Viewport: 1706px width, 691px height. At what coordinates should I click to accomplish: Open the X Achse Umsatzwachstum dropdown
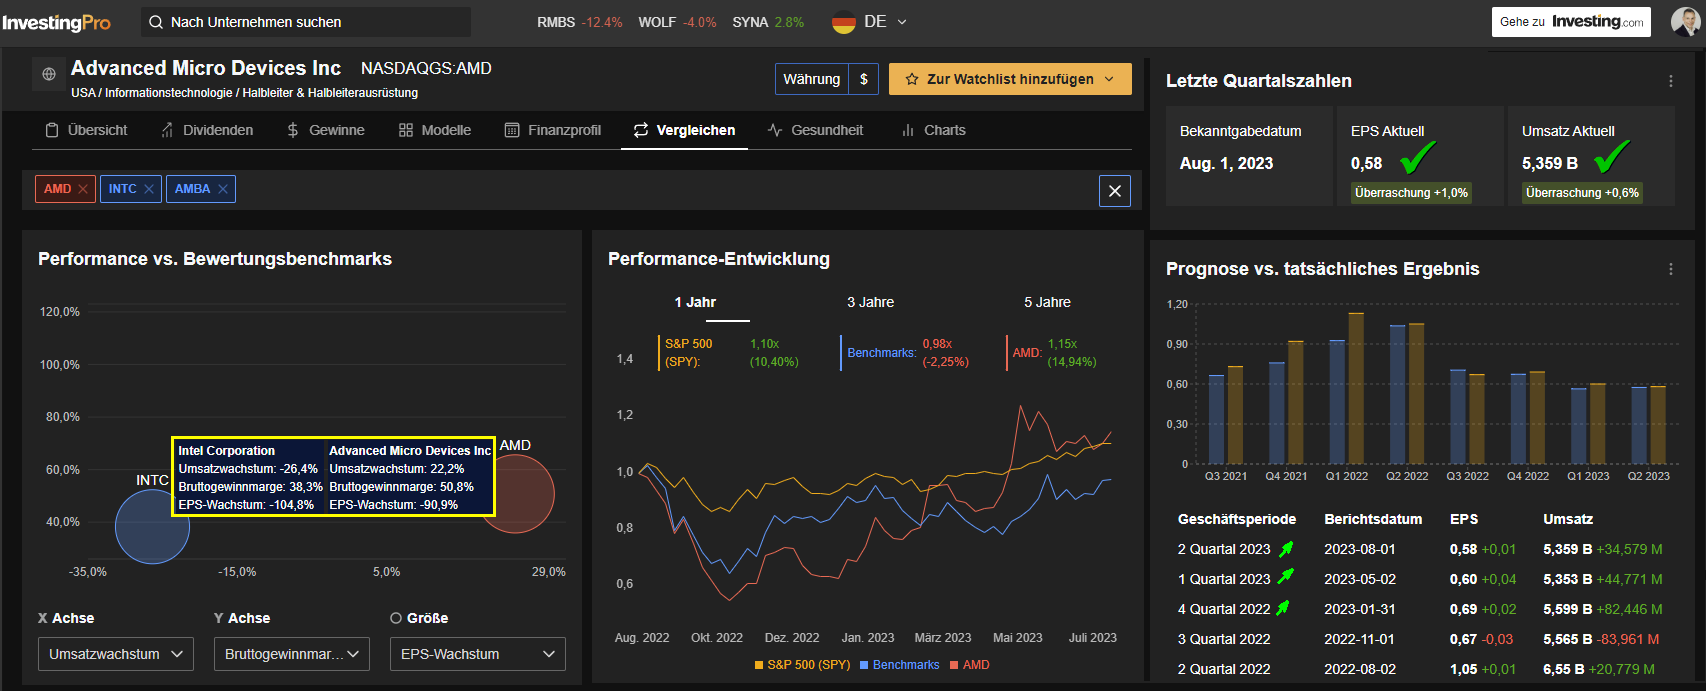116,654
